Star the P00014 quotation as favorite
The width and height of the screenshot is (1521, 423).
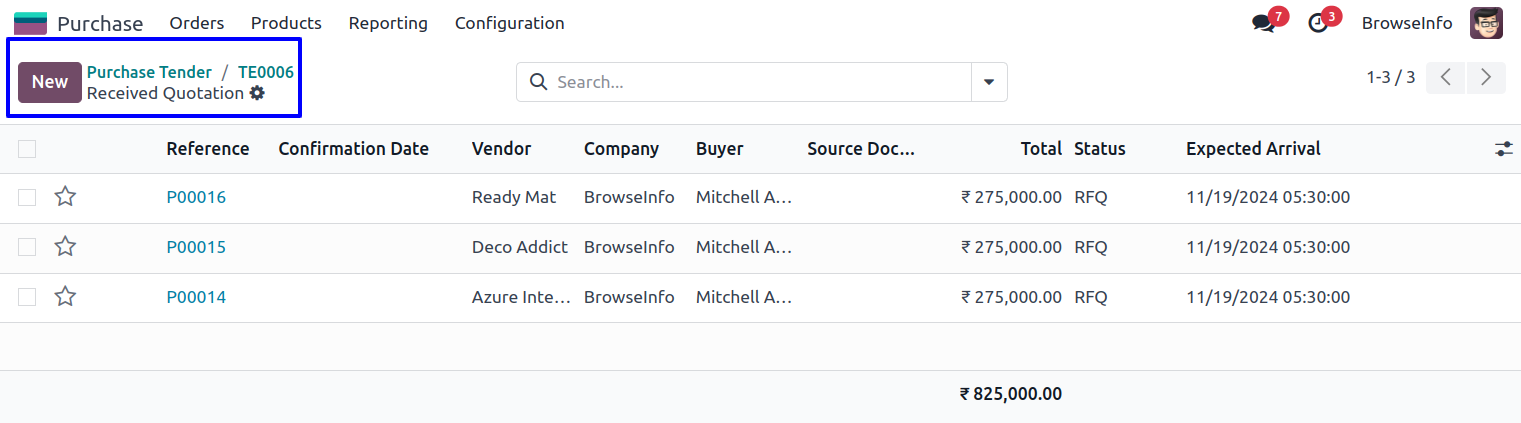65,297
